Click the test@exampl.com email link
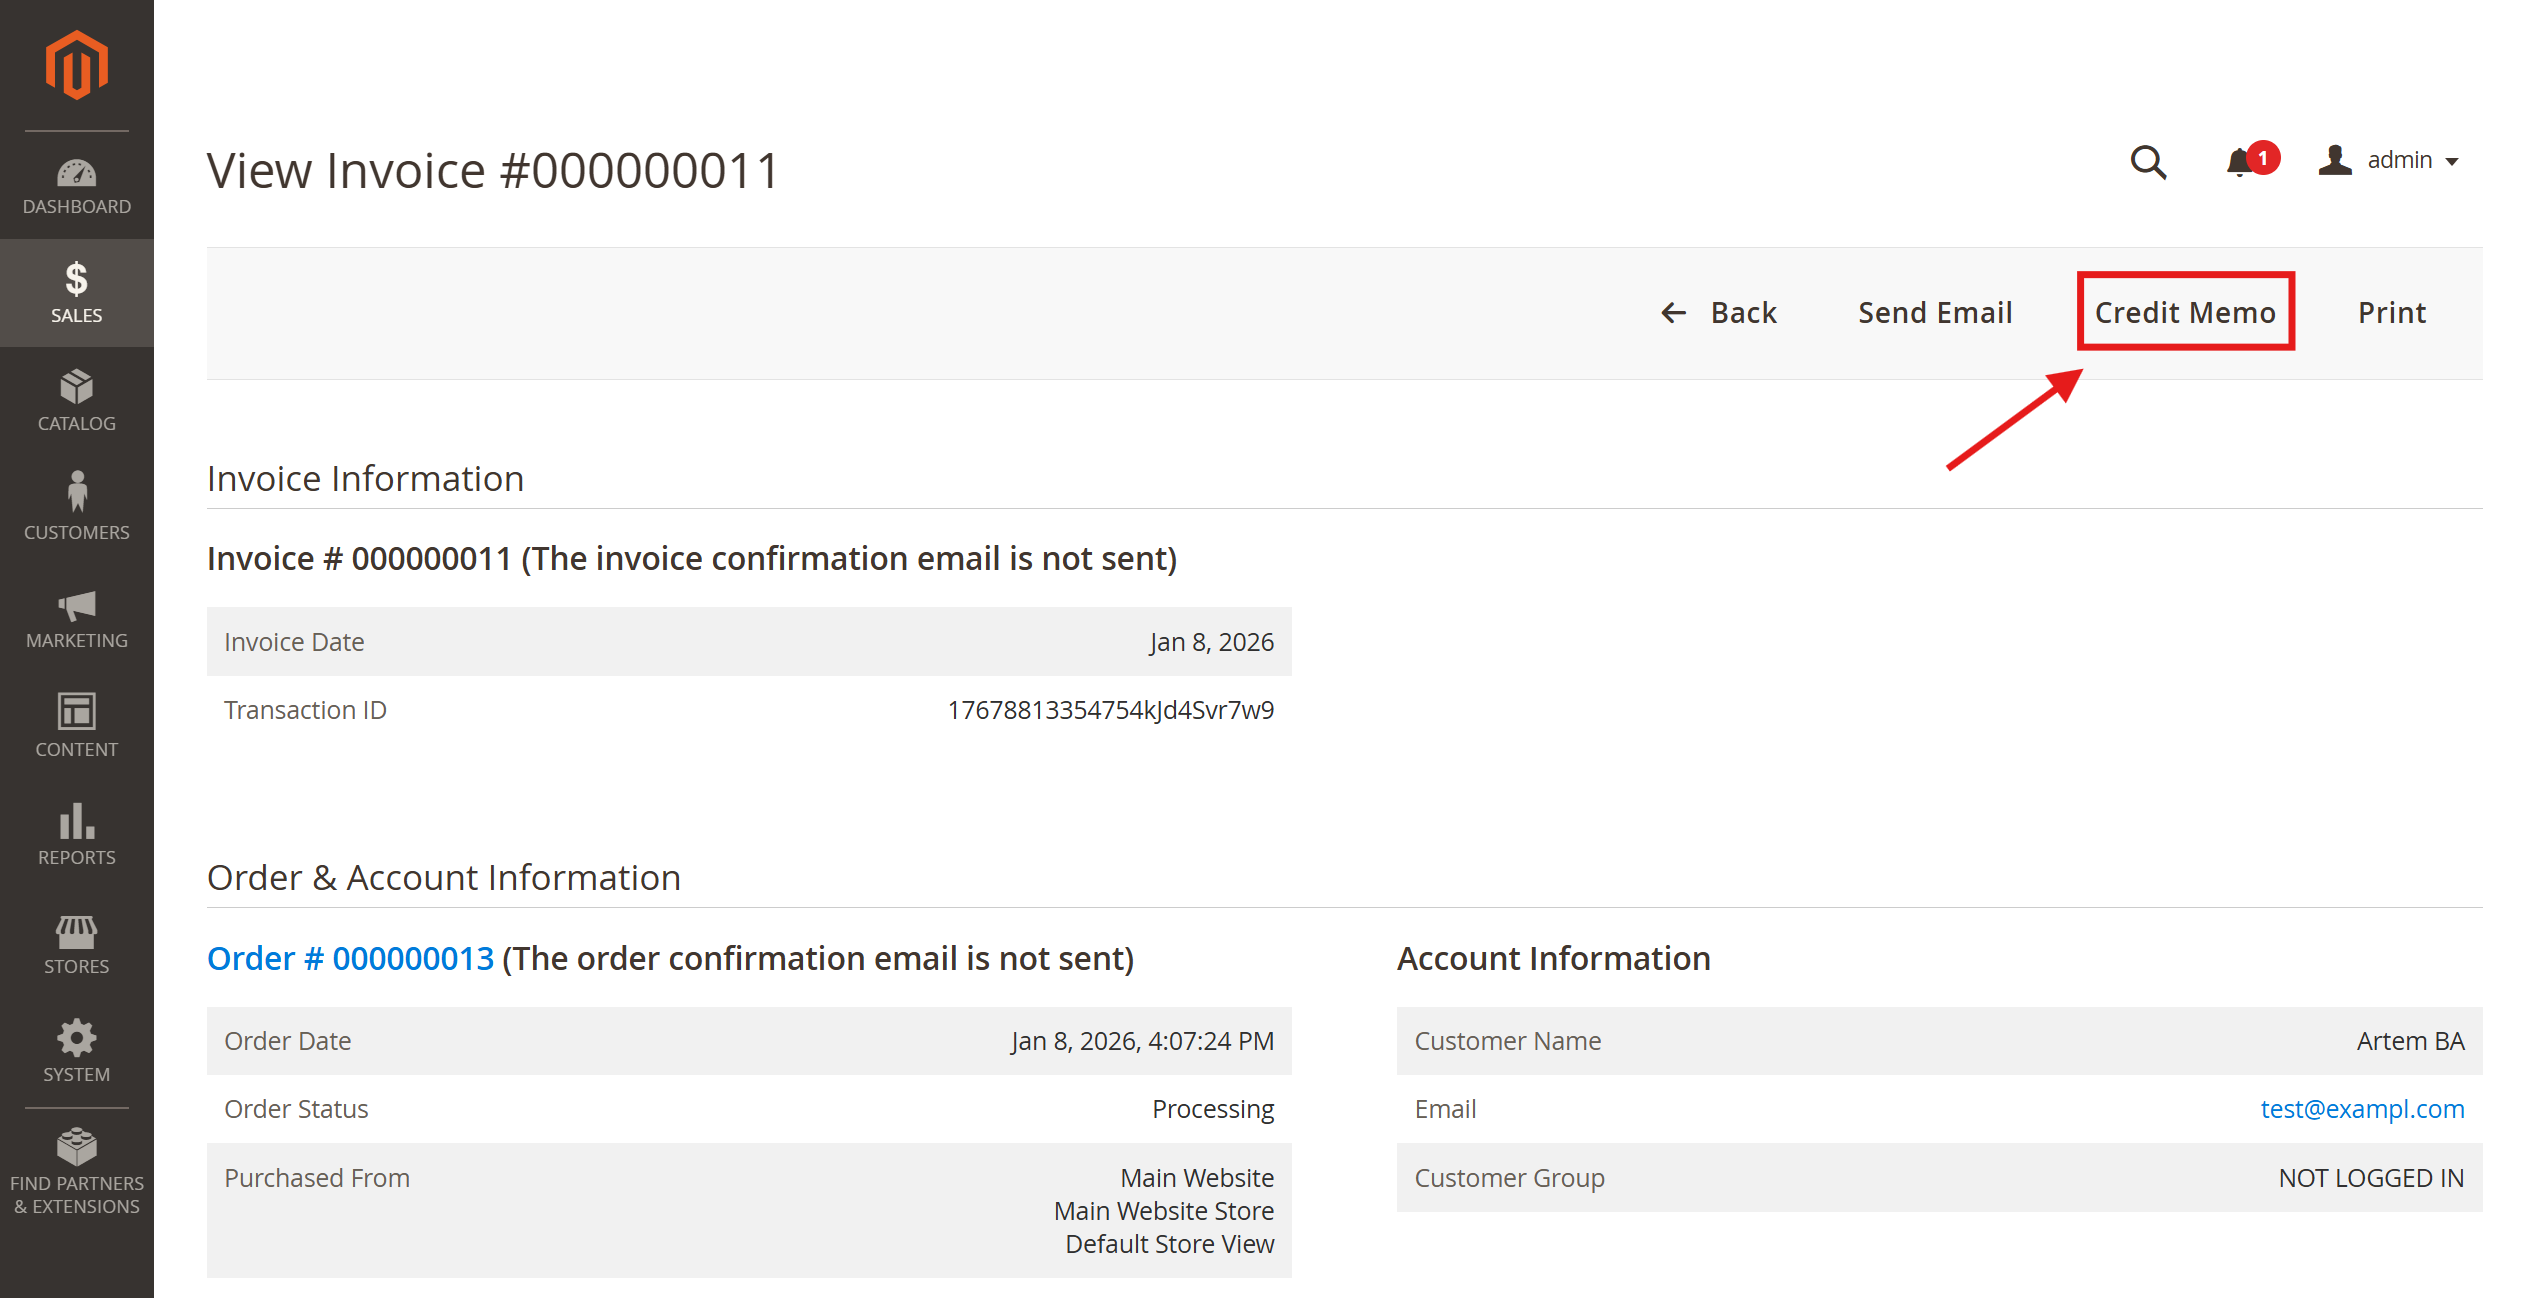Image resolution: width=2528 pixels, height=1298 pixels. pos(2361,1109)
